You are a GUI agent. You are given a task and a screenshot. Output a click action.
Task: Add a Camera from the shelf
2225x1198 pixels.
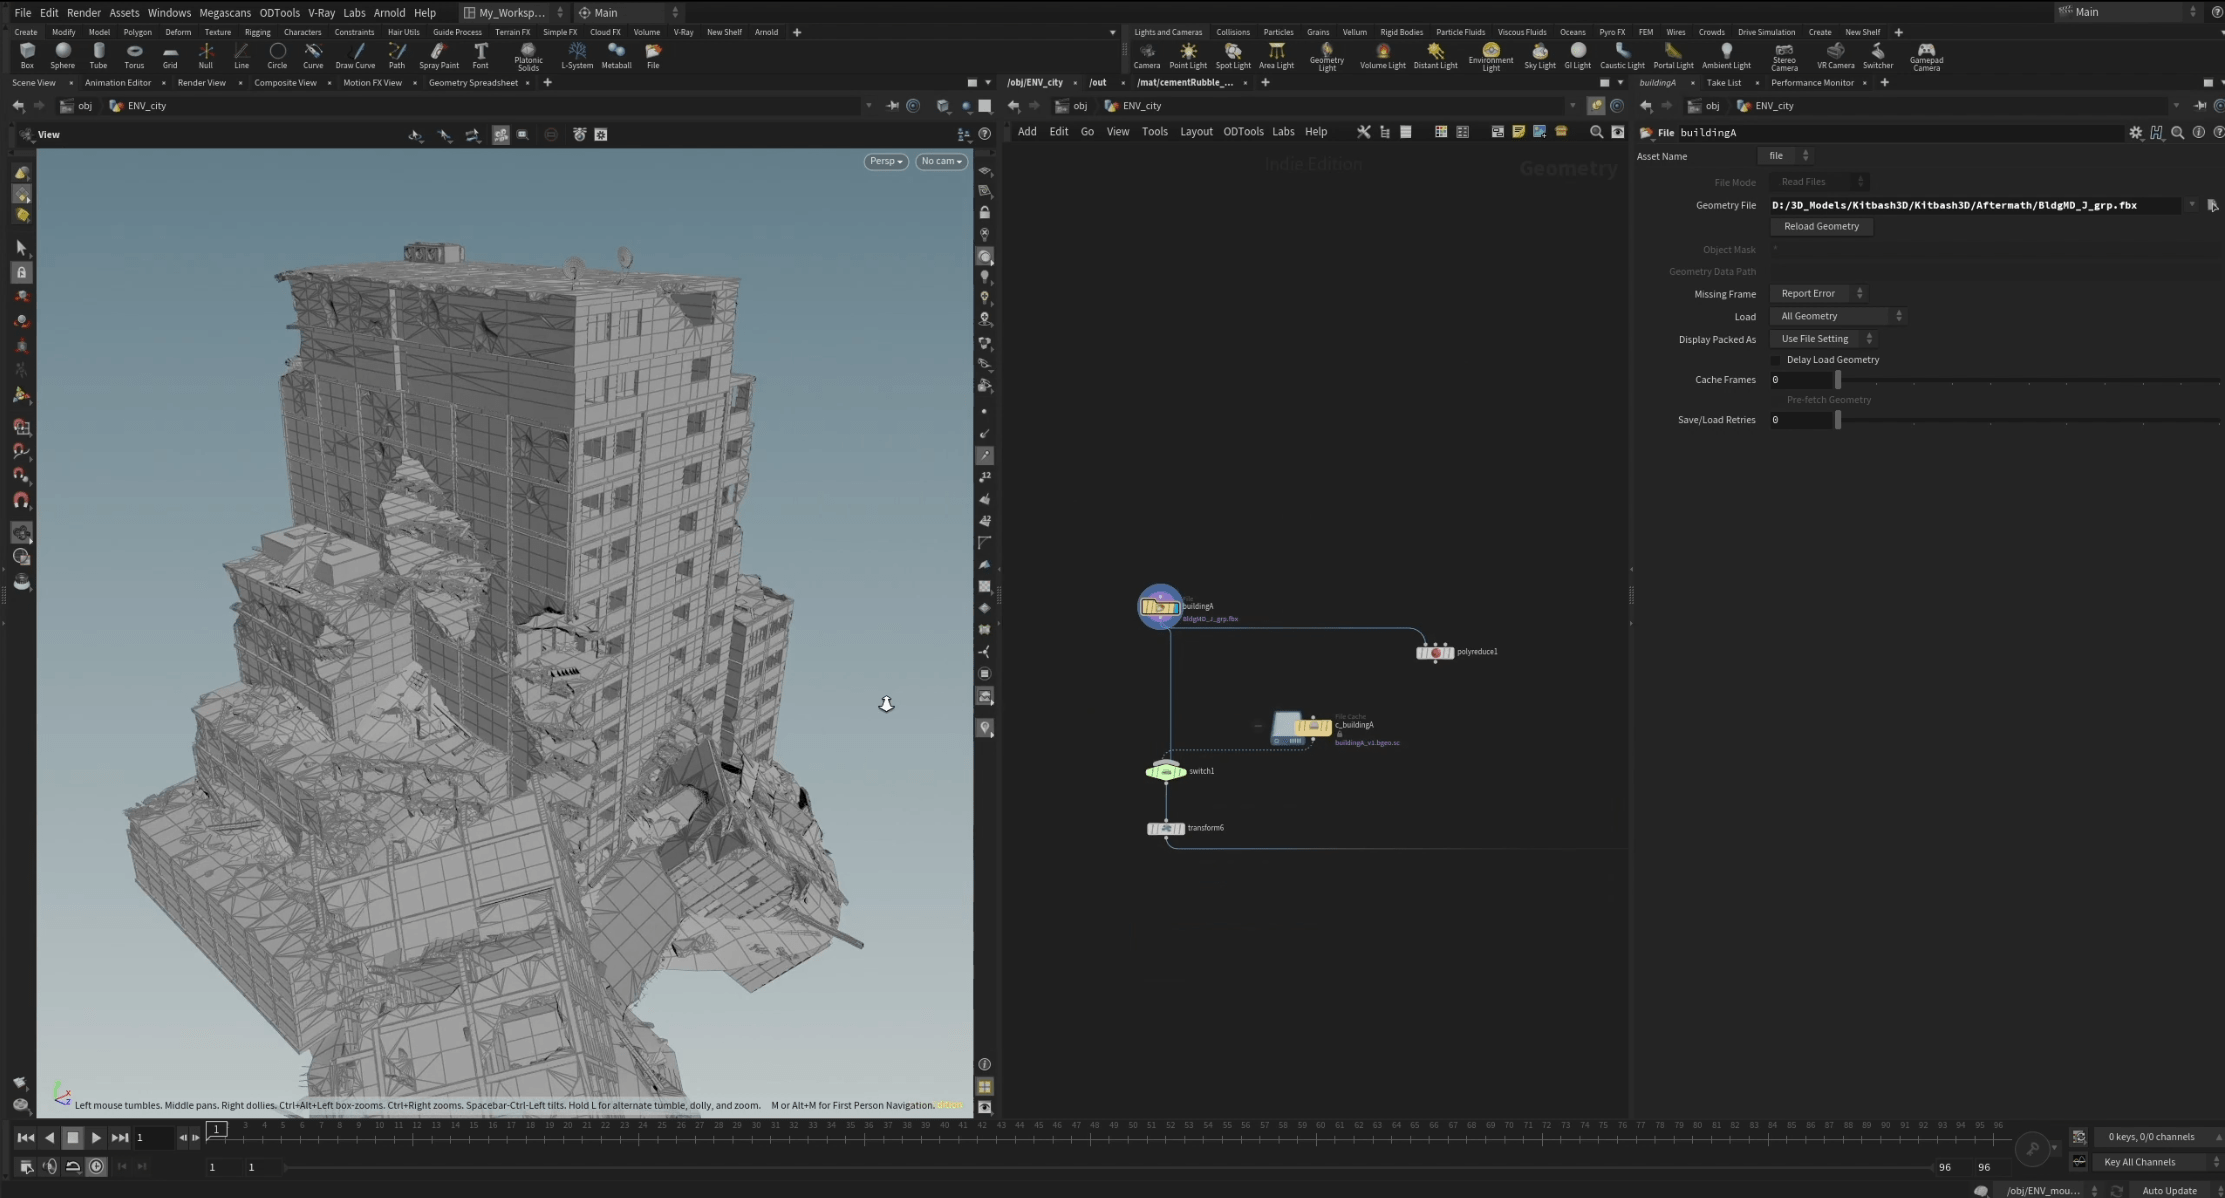pos(1147,55)
